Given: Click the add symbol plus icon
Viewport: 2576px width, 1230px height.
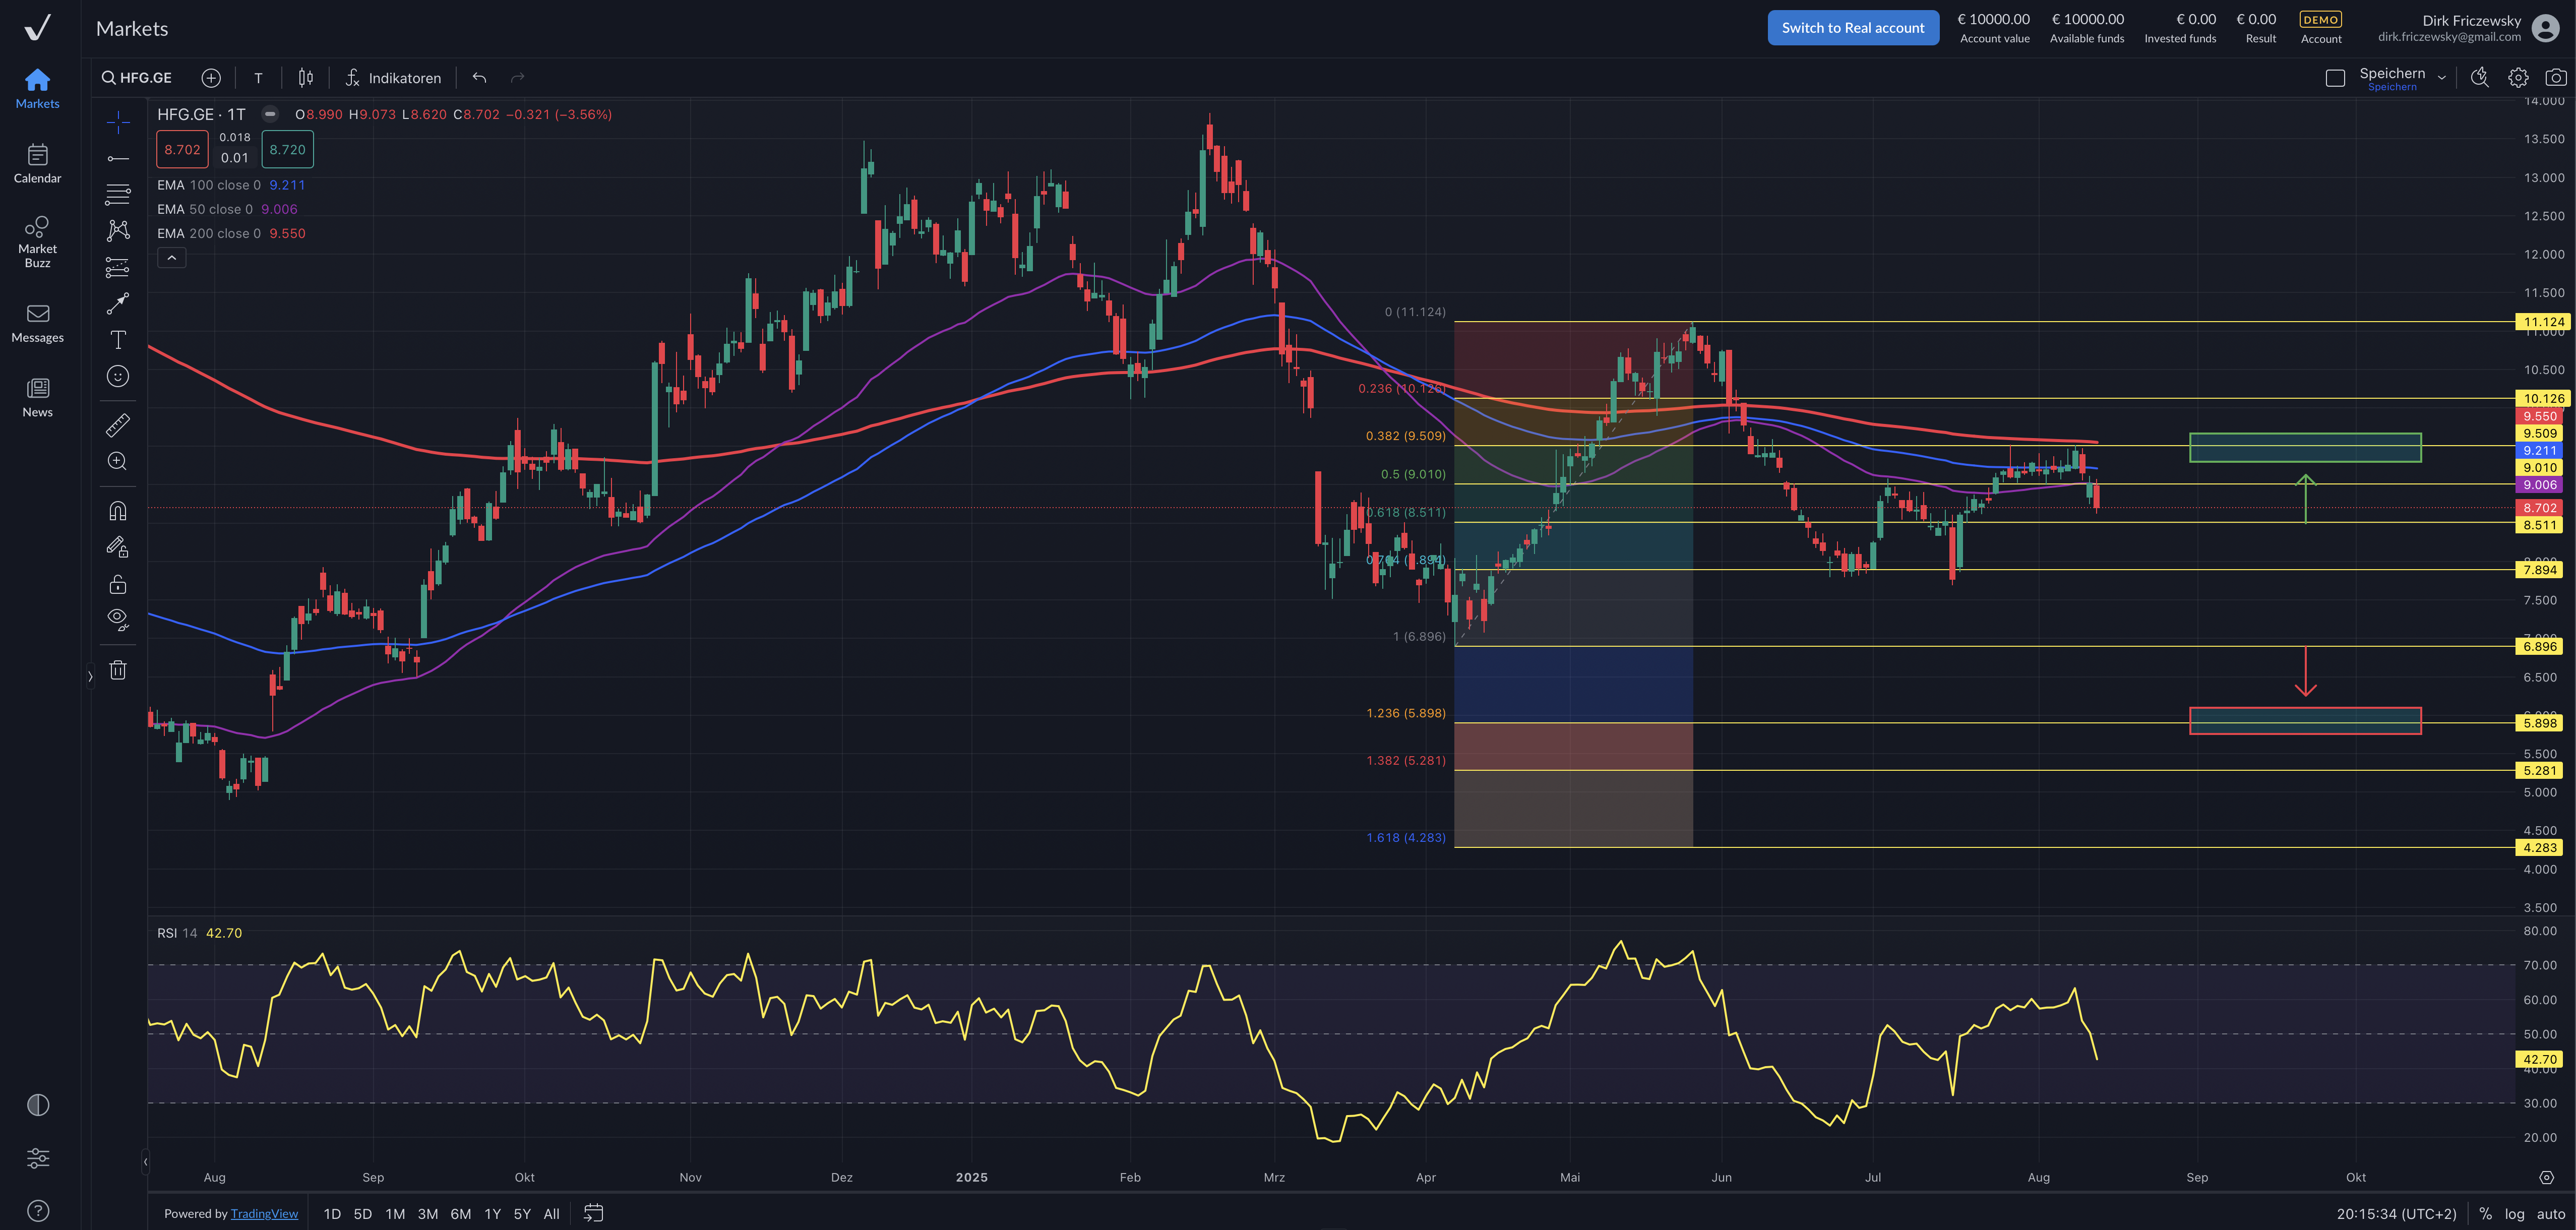Looking at the screenshot, I should tap(211, 78).
